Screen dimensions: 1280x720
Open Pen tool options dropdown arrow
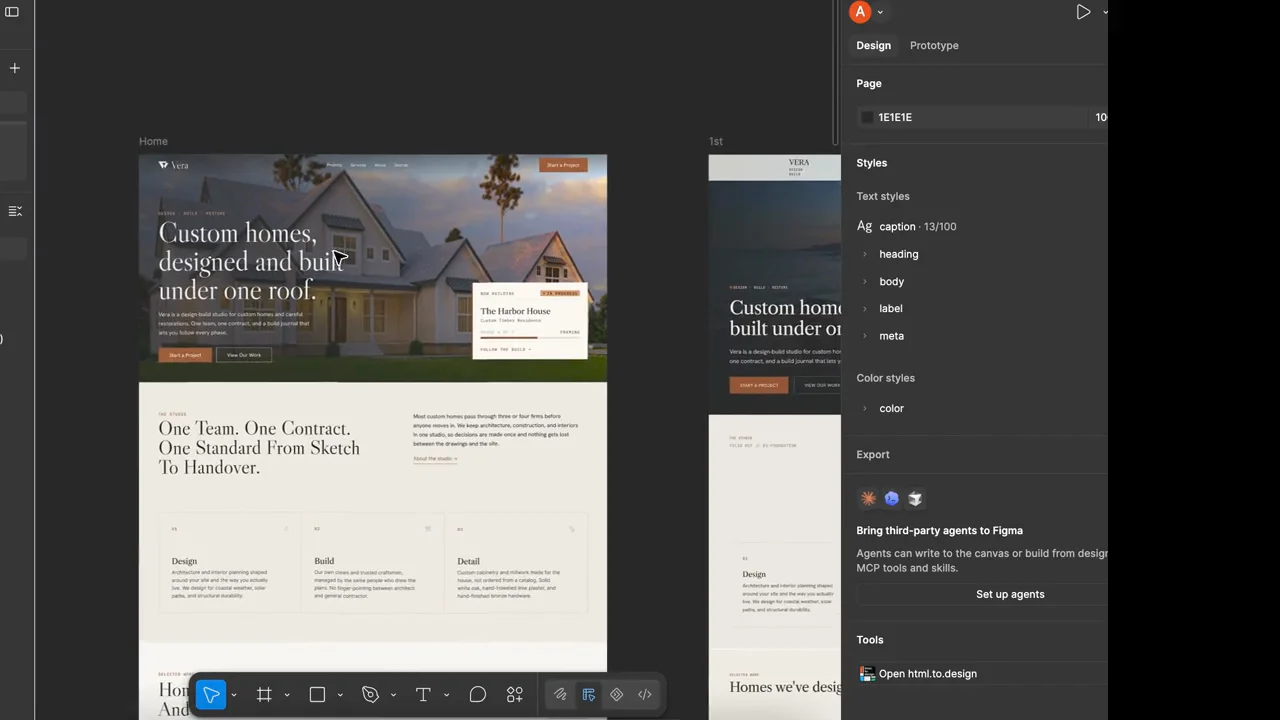(393, 695)
